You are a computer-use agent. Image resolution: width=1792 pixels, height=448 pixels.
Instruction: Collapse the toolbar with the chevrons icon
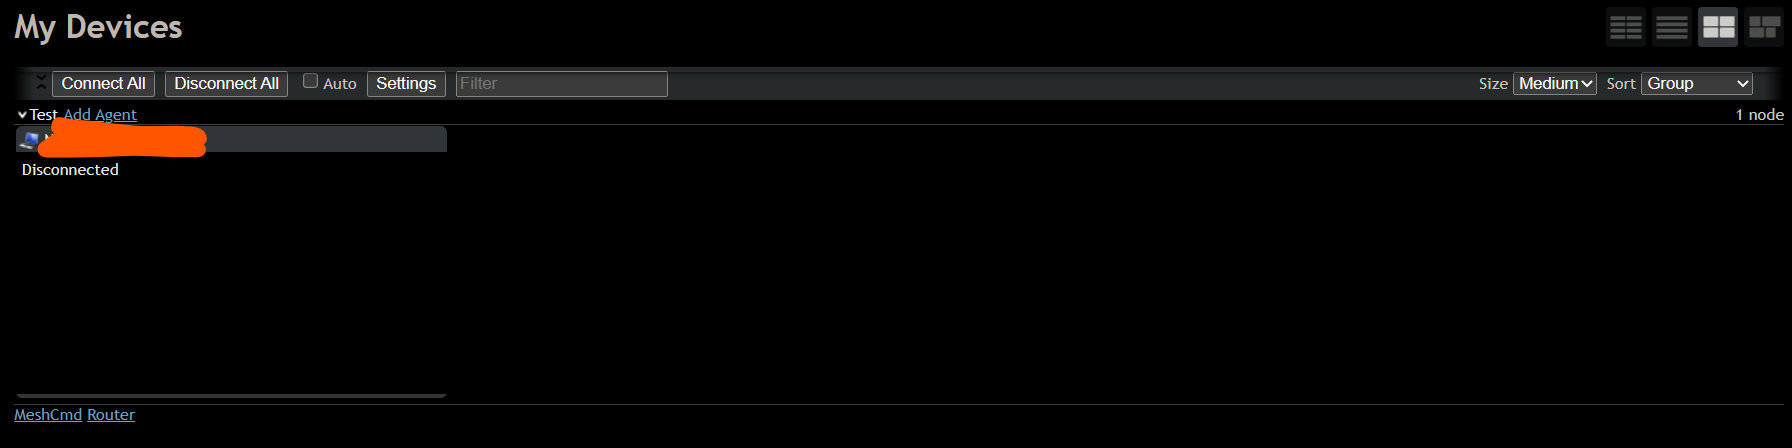[41, 83]
